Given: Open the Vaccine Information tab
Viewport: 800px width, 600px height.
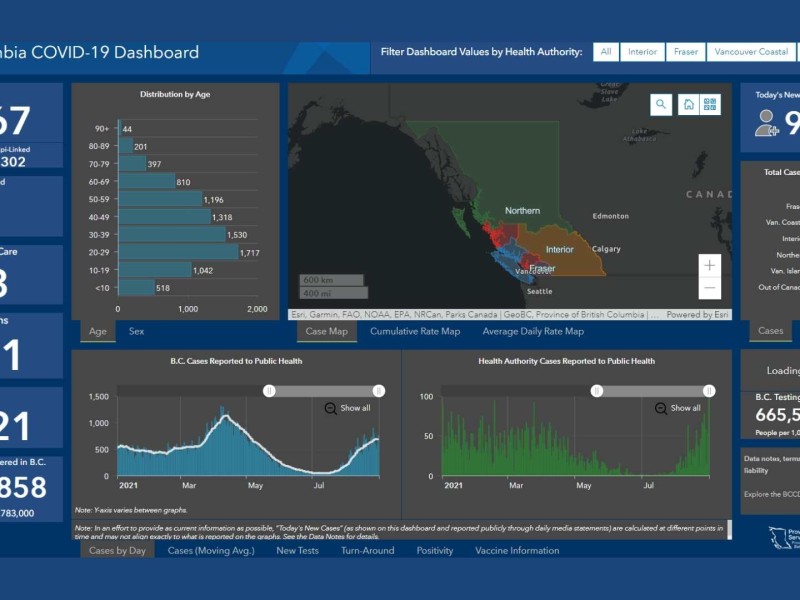Looking at the screenshot, I should pos(517,550).
